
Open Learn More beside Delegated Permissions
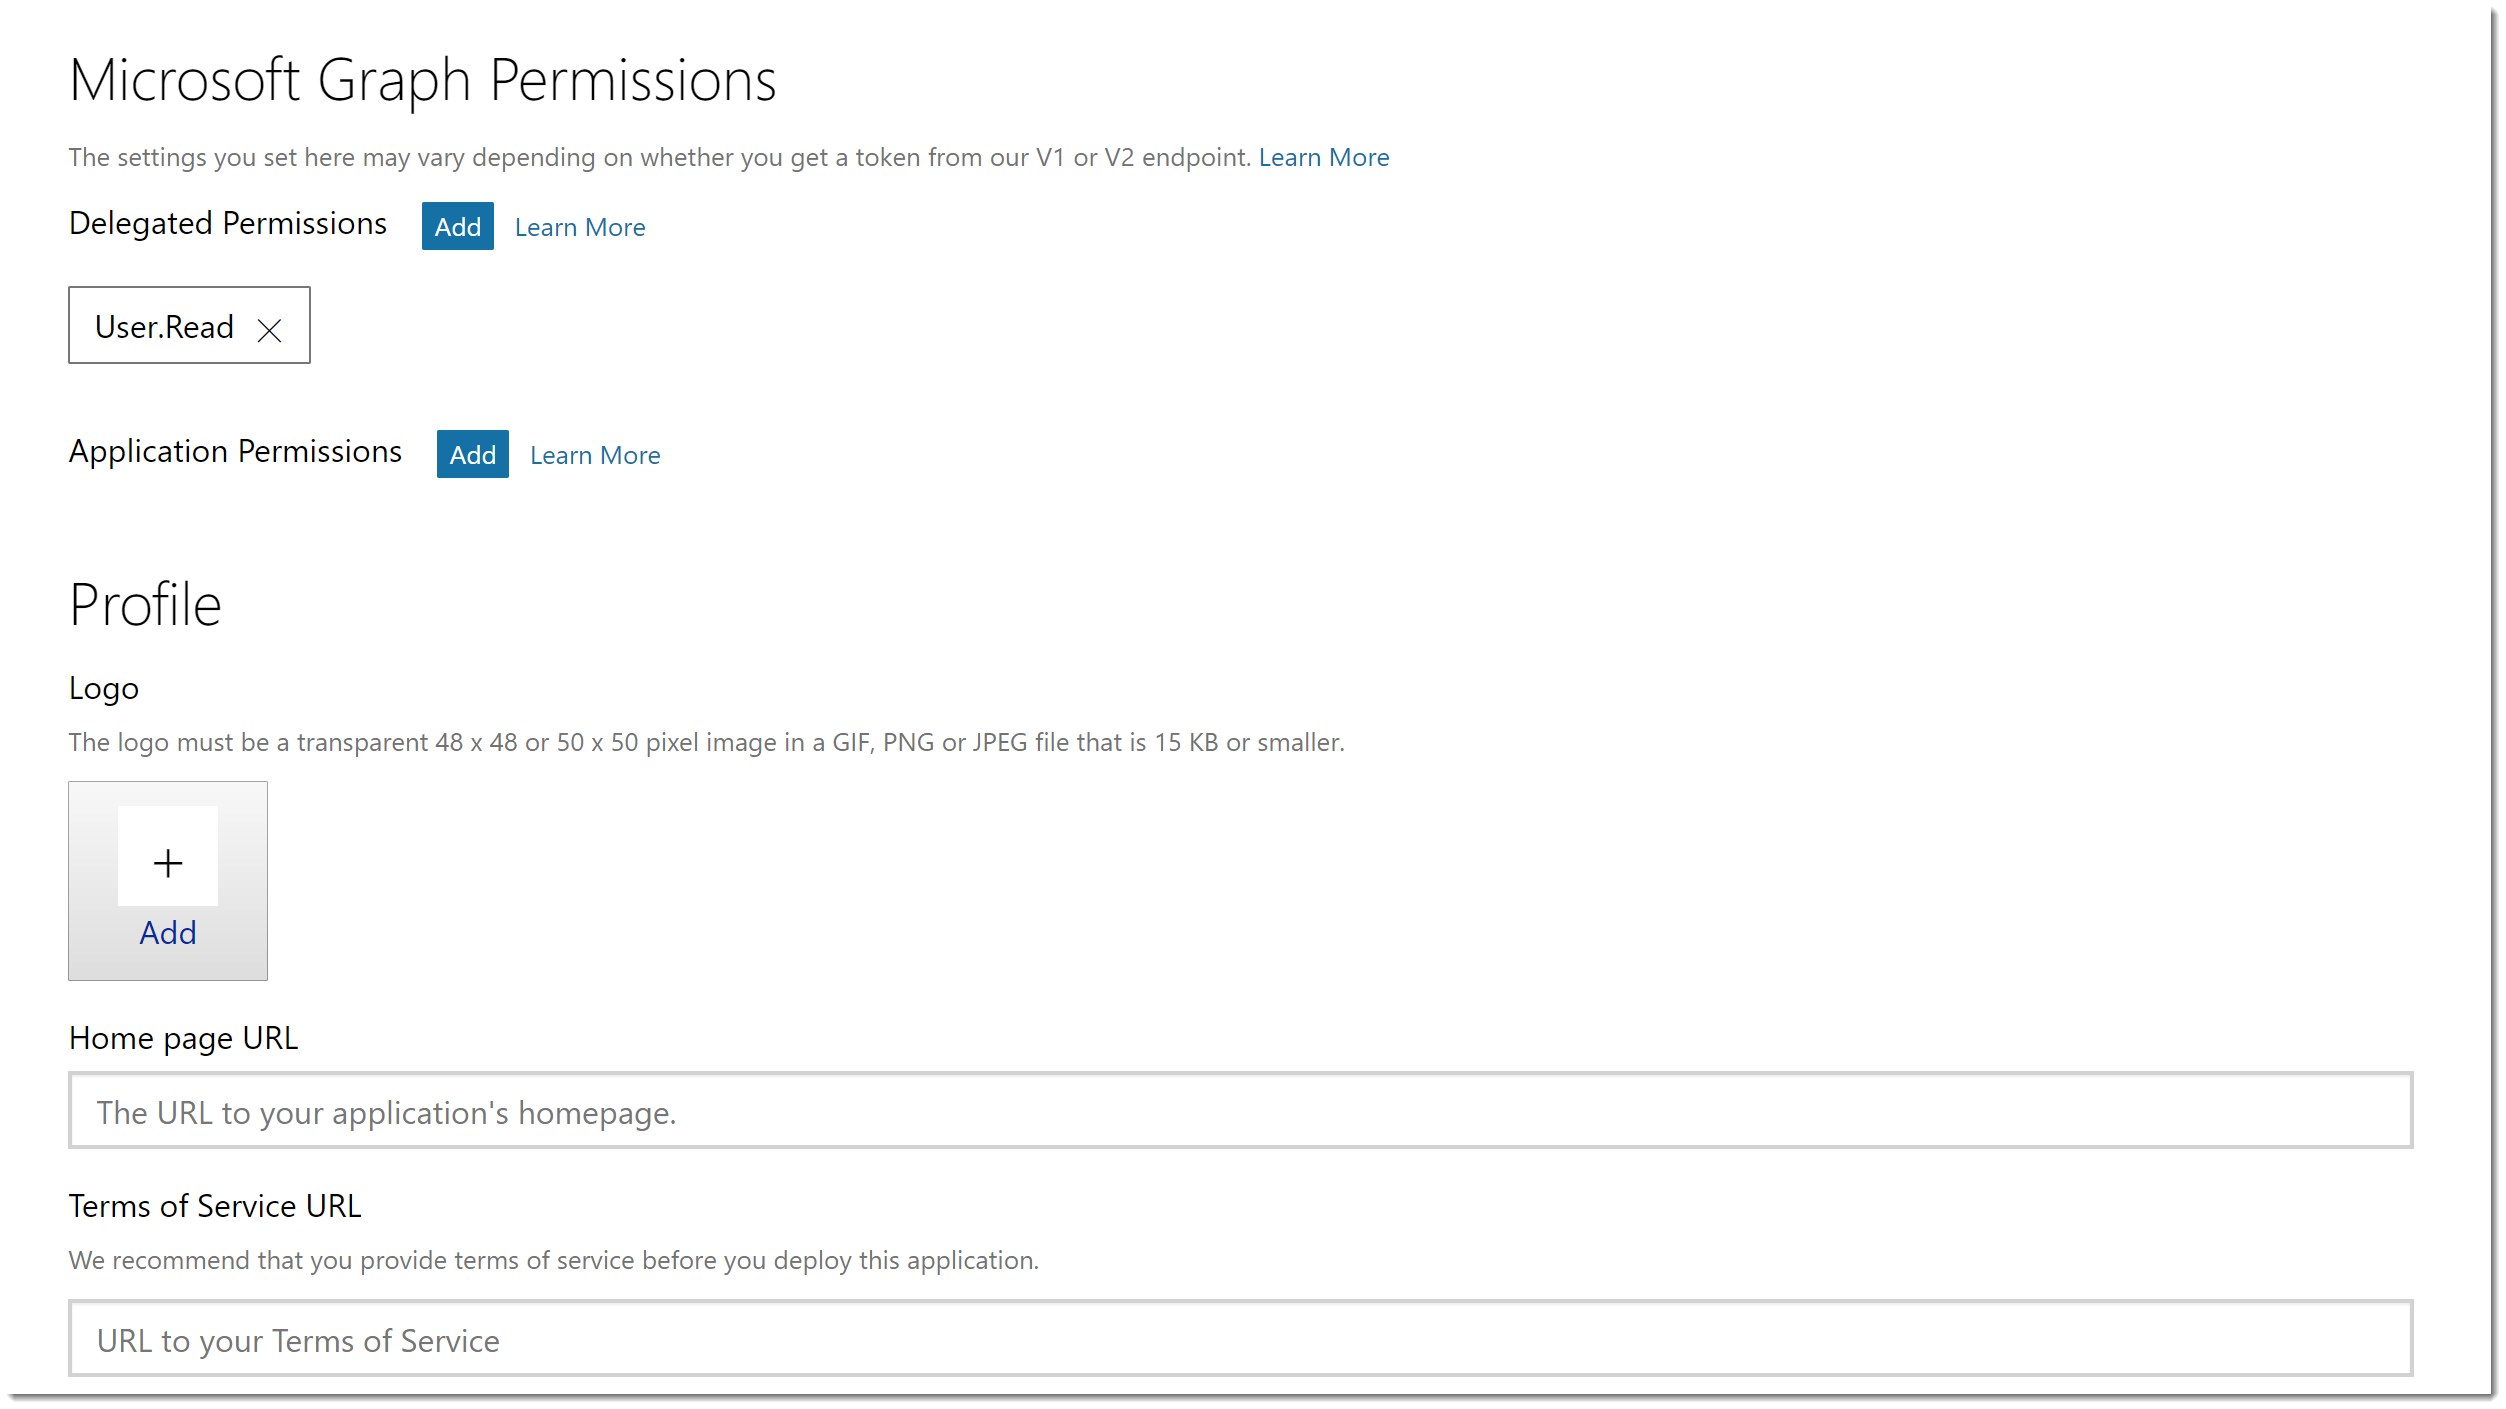580,228
